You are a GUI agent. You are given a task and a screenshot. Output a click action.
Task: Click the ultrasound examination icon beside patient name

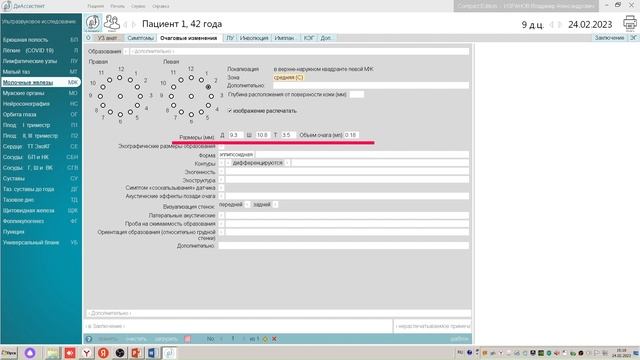[93, 23]
